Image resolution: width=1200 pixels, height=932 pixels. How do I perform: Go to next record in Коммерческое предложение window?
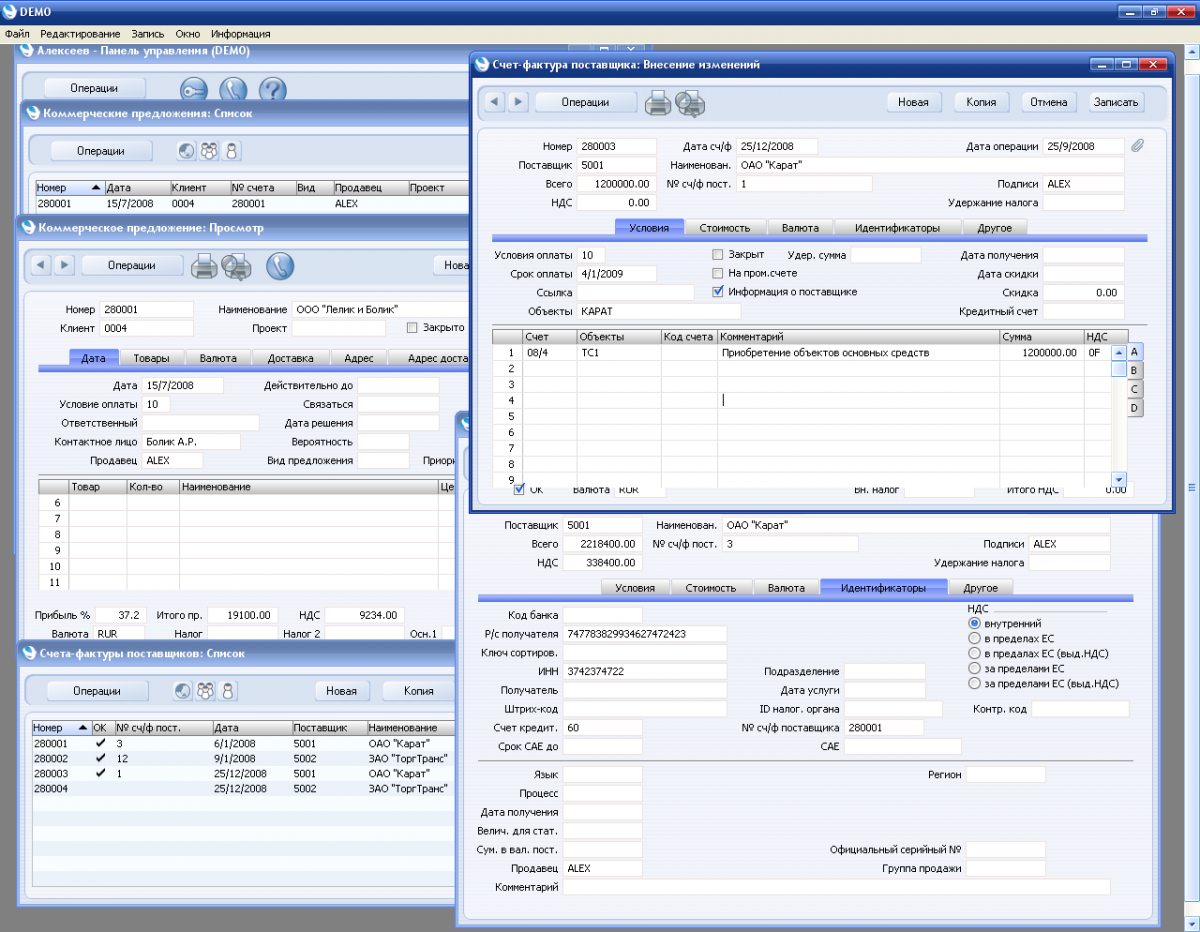point(64,265)
